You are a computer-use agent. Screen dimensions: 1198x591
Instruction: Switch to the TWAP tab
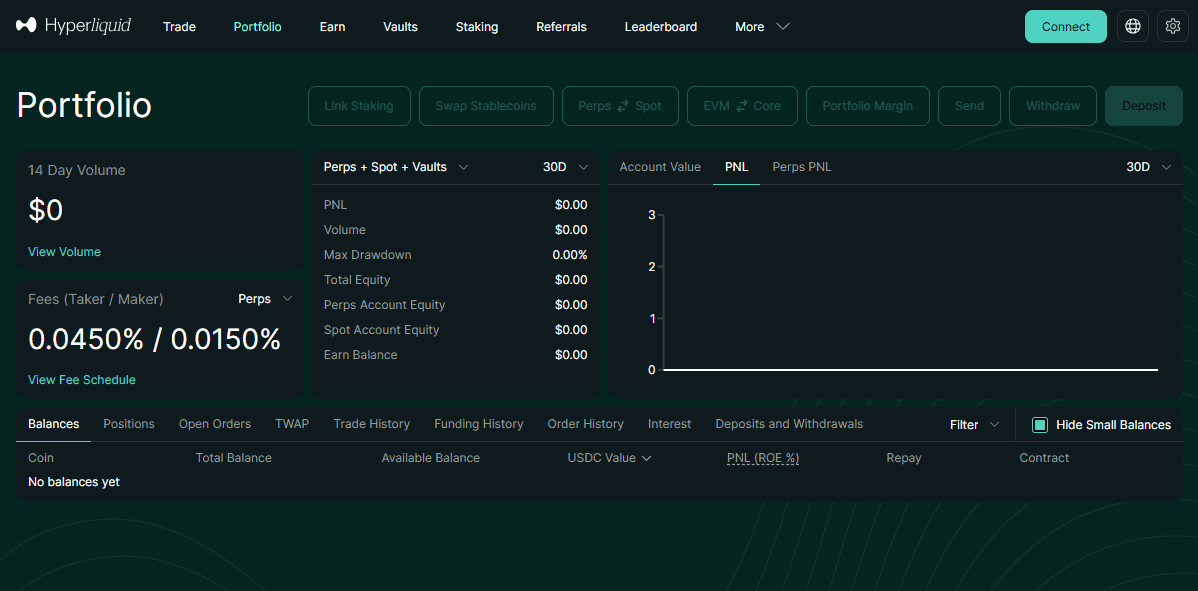point(292,424)
